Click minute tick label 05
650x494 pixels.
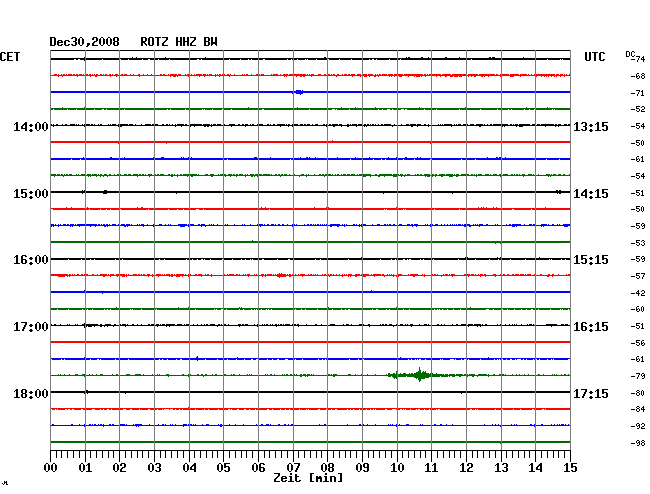(x=223, y=468)
